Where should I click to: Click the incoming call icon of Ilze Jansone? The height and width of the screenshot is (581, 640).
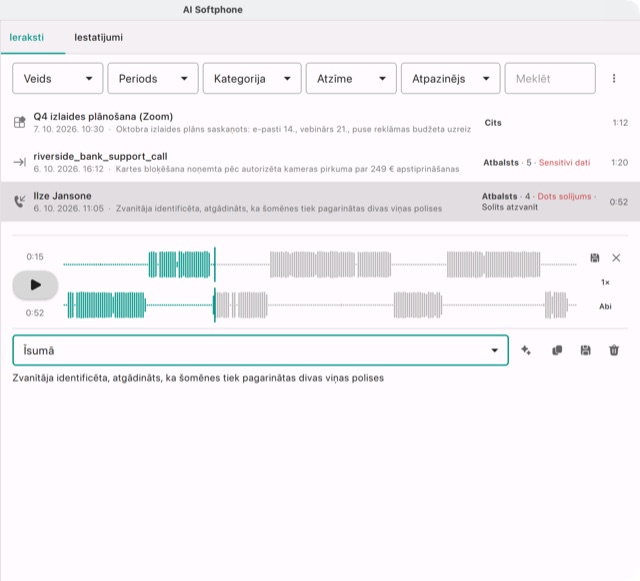(x=20, y=201)
